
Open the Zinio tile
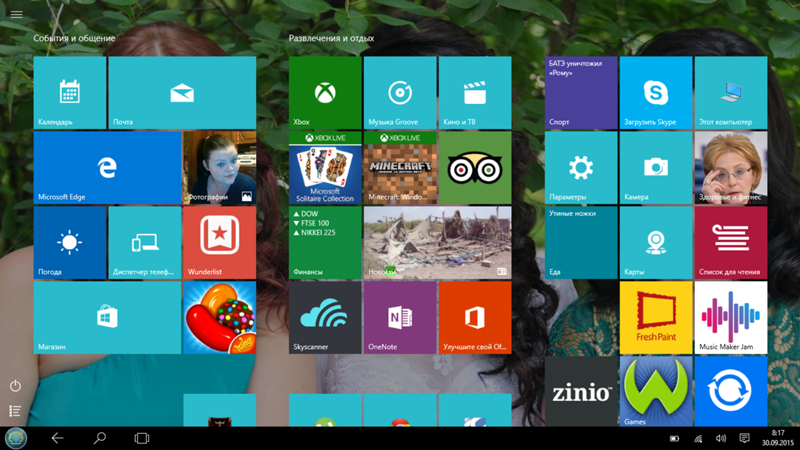click(x=581, y=391)
